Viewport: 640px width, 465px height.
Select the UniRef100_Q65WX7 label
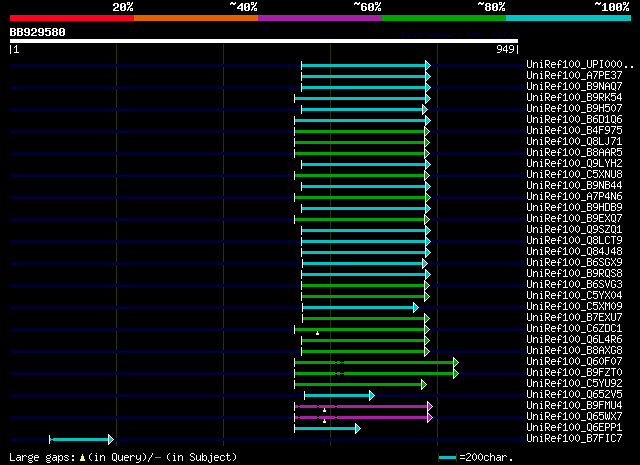click(x=574, y=417)
